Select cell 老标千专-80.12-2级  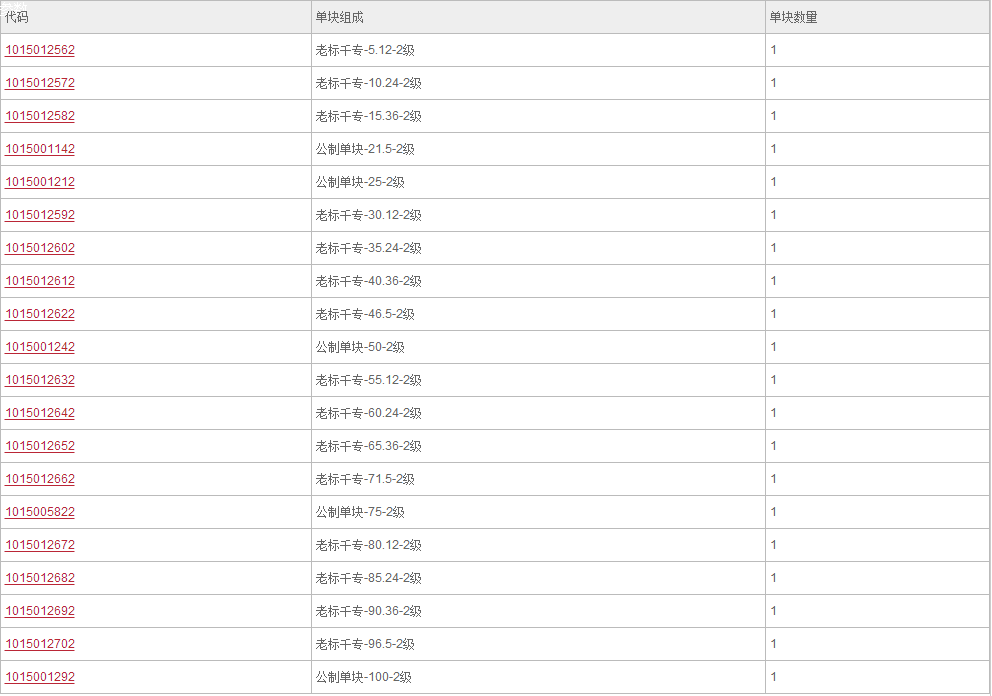point(538,545)
